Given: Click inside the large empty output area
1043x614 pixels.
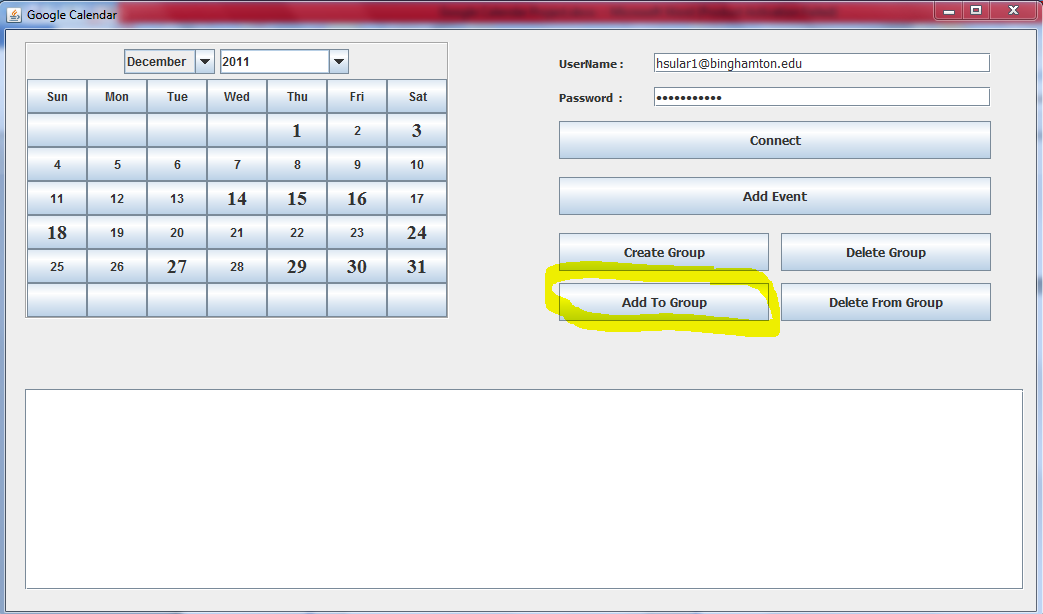Looking at the screenshot, I should (x=523, y=488).
